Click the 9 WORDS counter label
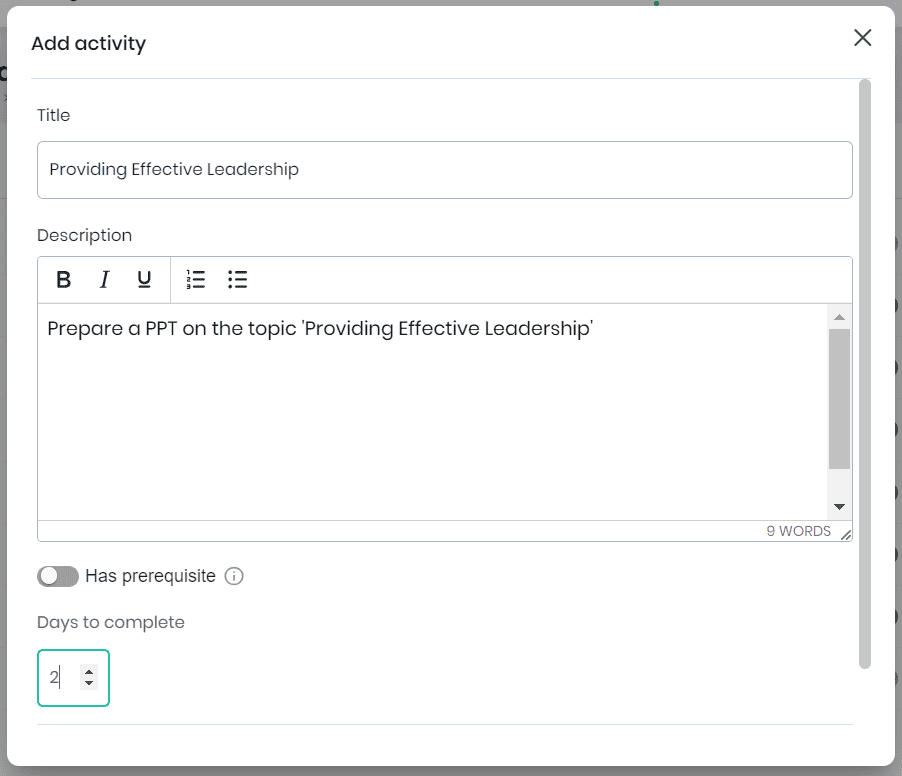Viewport: 902px width, 776px height. pyautogui.click(x=798, y=531)
